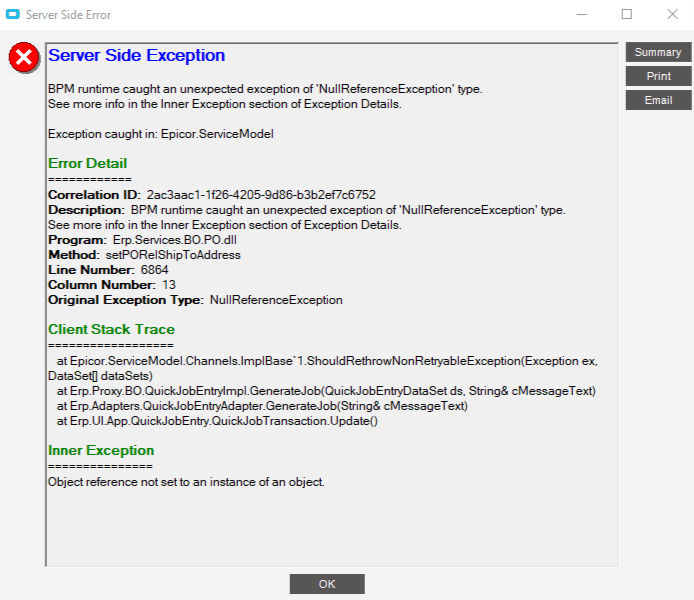This screenshot has height=600, width=694.
Task: Close the Server Side Error window
Action: (x=672, y=15)
